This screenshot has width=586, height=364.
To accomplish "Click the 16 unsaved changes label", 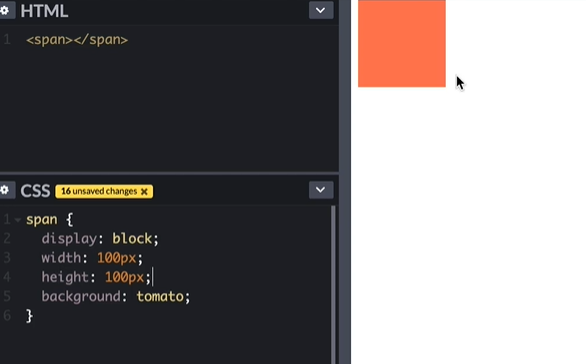I will click(99, 191).
